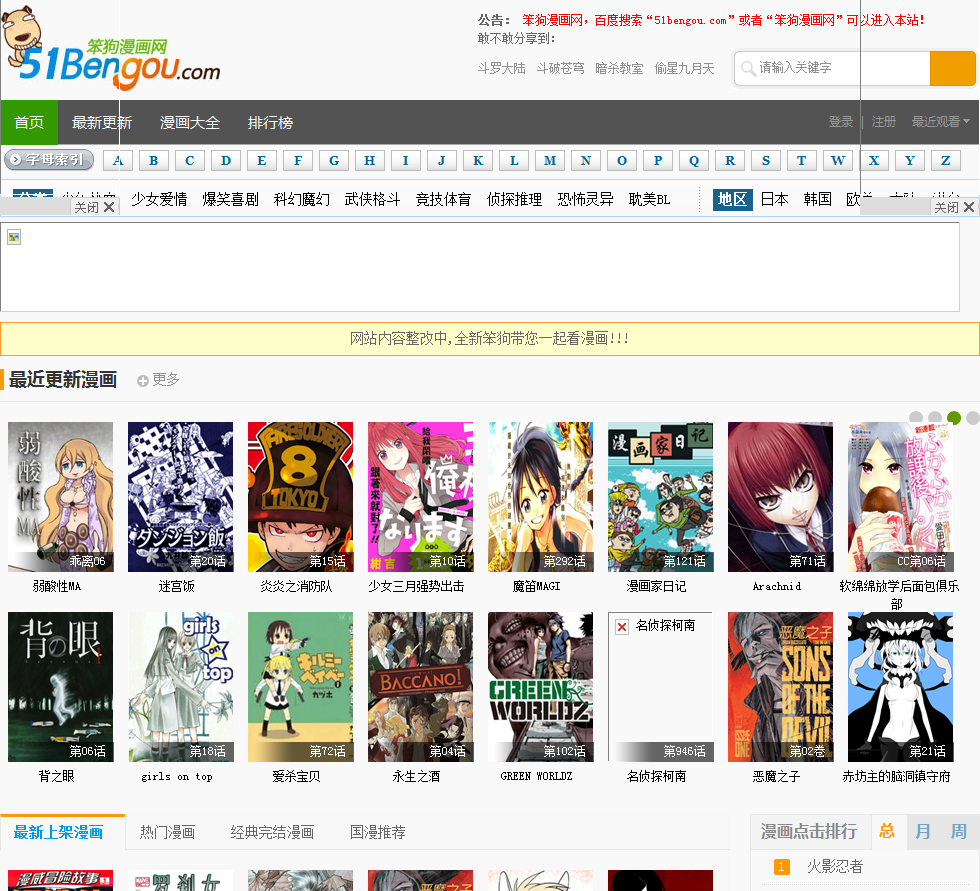
Task: Select the last grey carousel dot
Action: click(x=973, y=417)
